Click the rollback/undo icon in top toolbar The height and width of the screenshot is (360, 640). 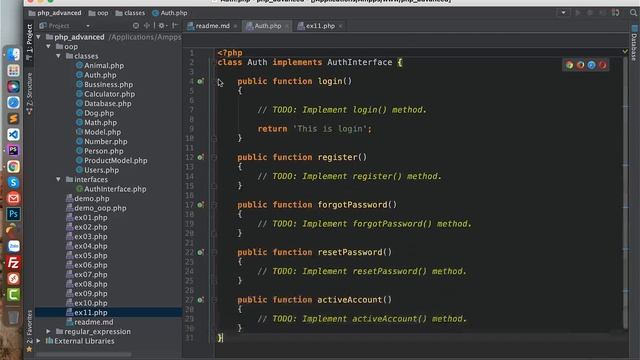pyautogui.click(x=616, y=13)
